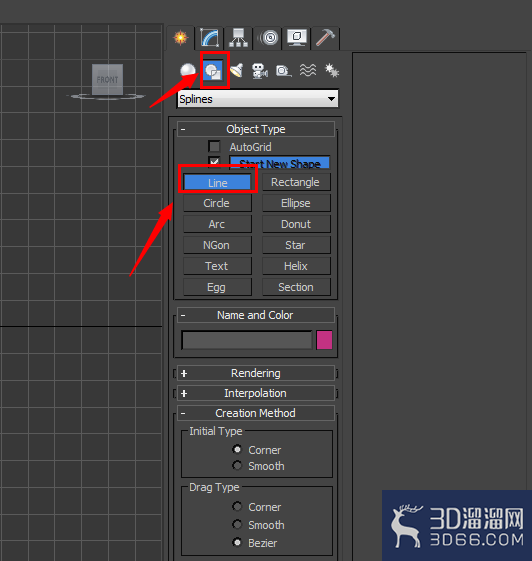Image resolution: width=532 pixels, height=561 pixels.
Task: Select the Cameras category icon
Action: coord(260,70)
